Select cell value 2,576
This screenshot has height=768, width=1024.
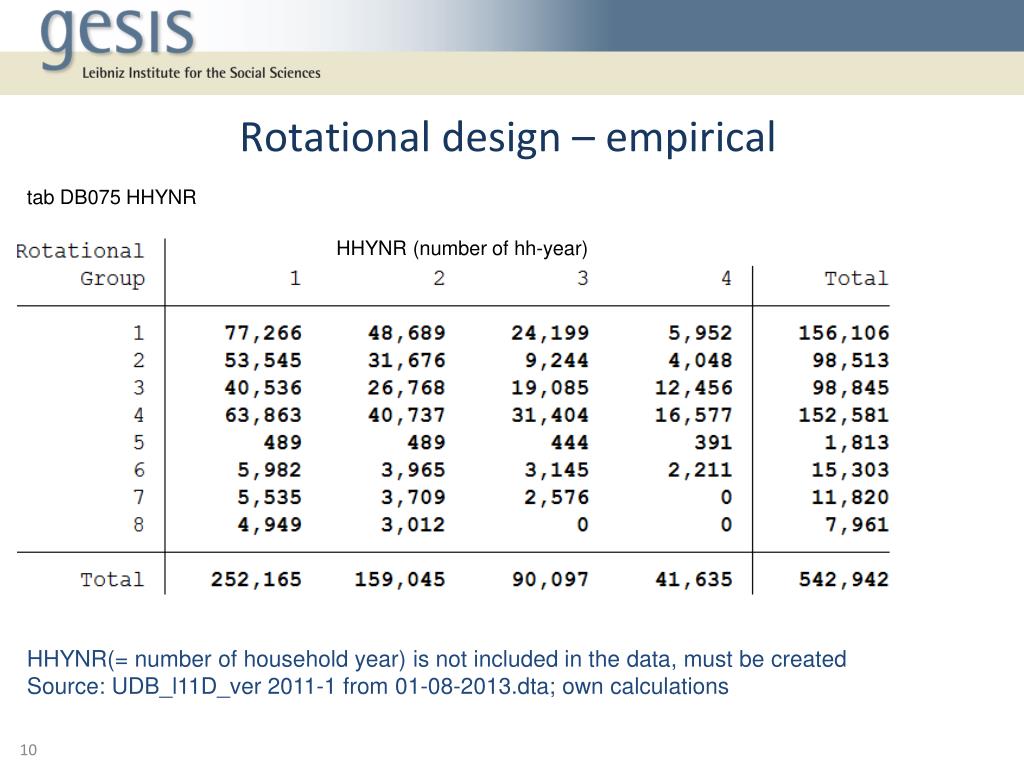(556, 498)
